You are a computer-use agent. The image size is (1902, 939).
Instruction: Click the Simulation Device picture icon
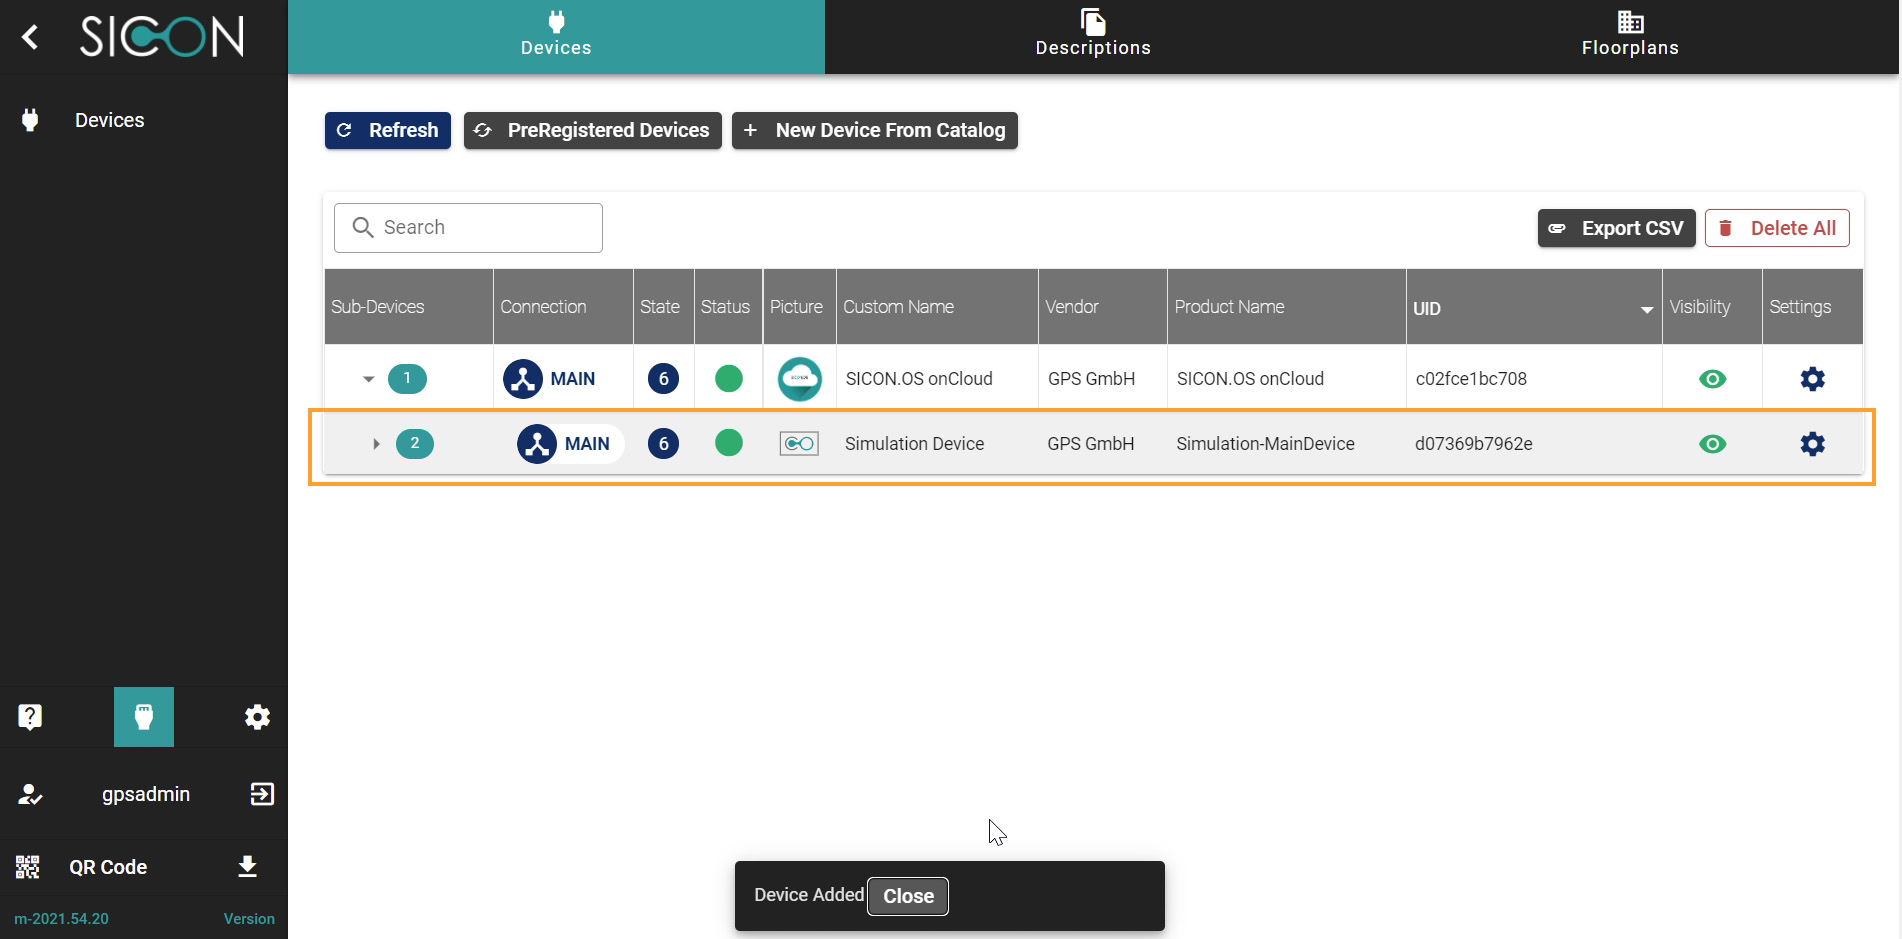799,444
